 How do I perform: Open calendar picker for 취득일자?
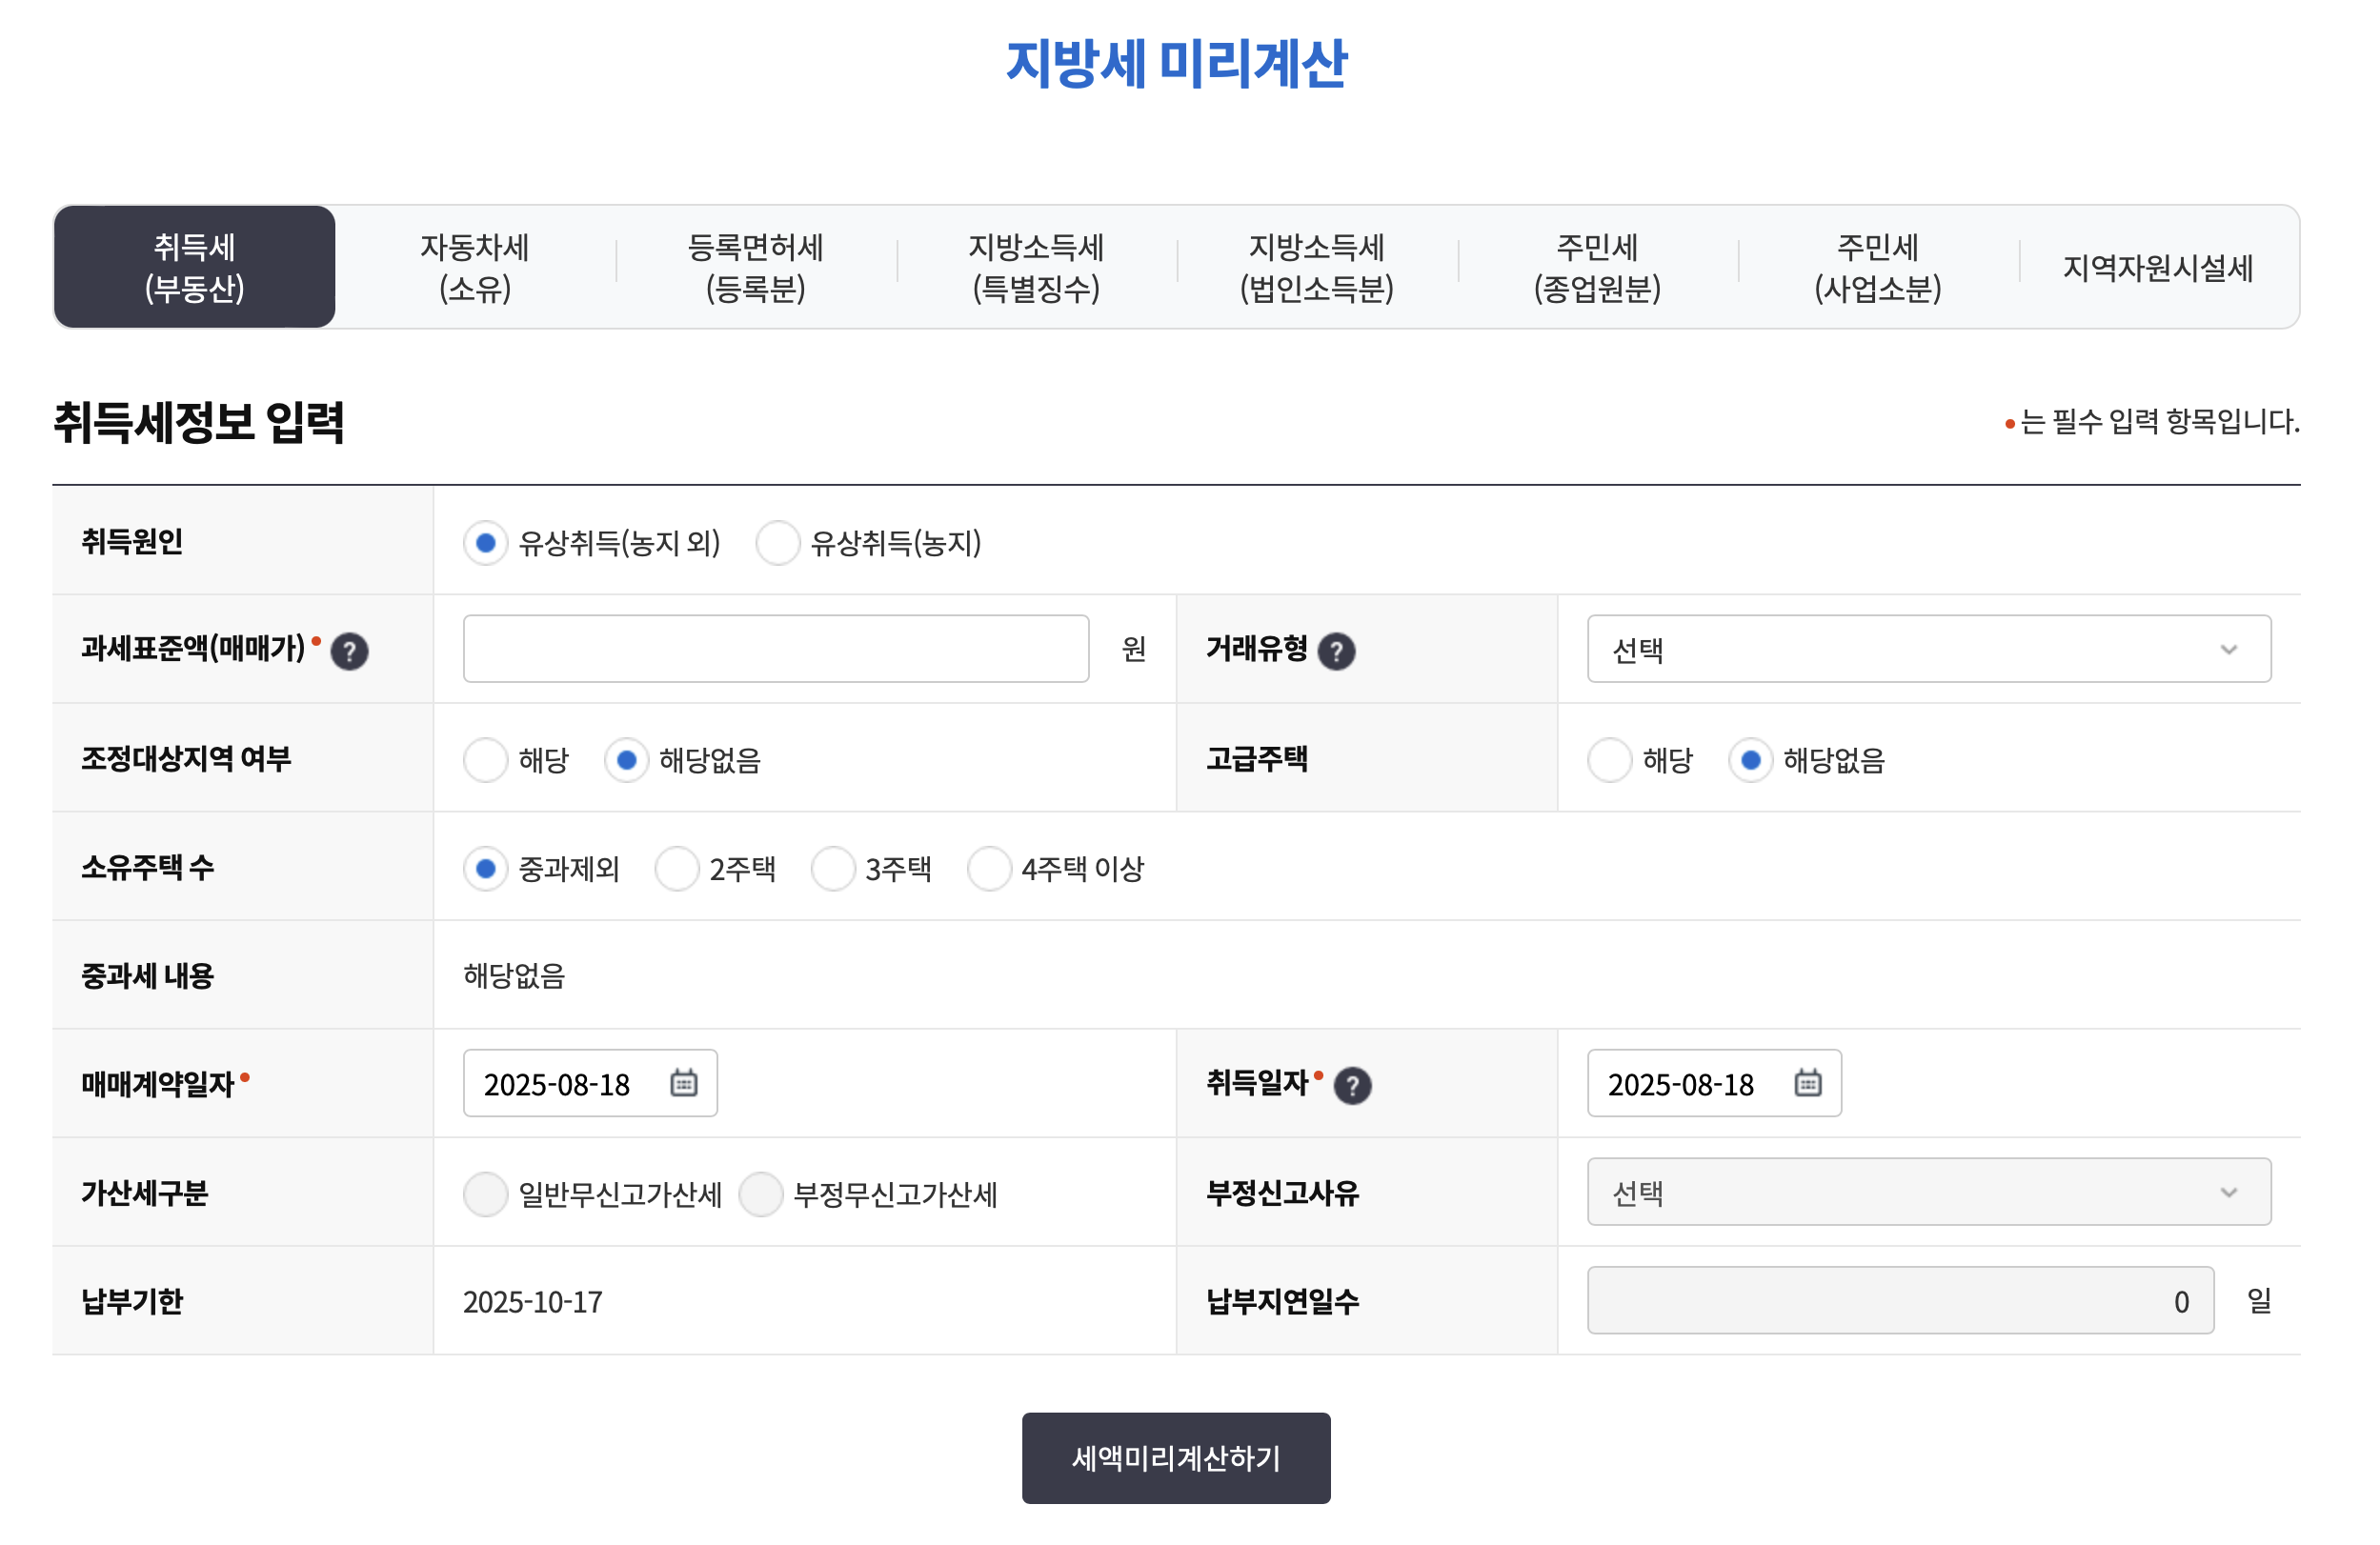pyautogui.click(x=1810, y=1083)
